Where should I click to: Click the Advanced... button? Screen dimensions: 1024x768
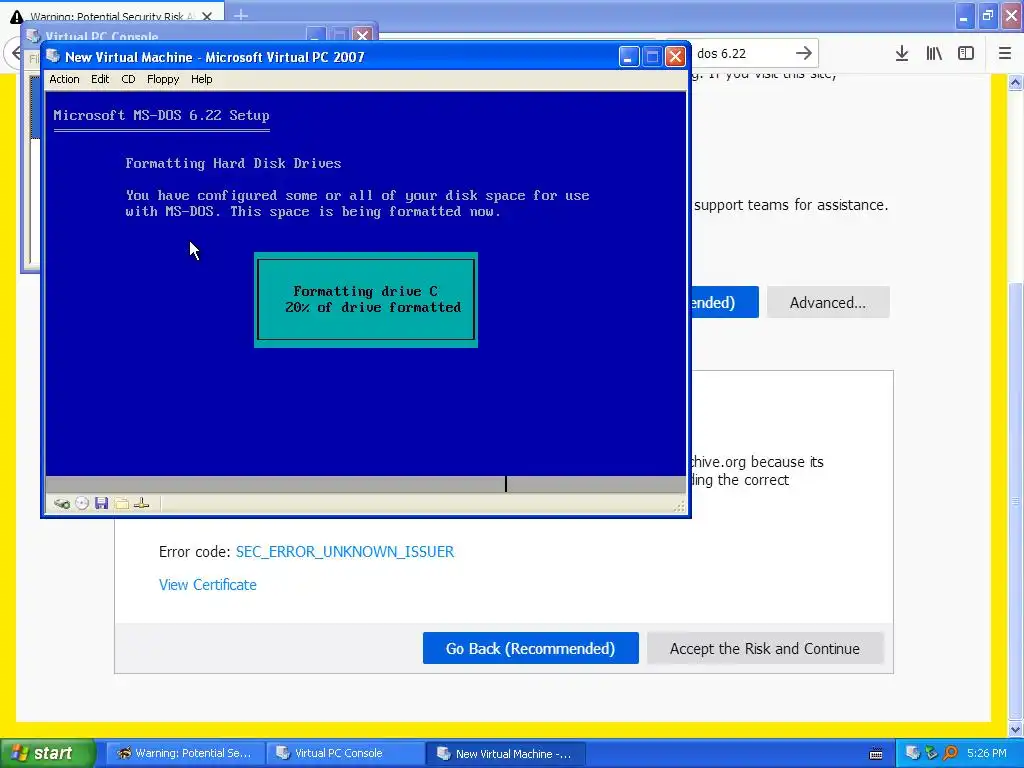point(828,302)
